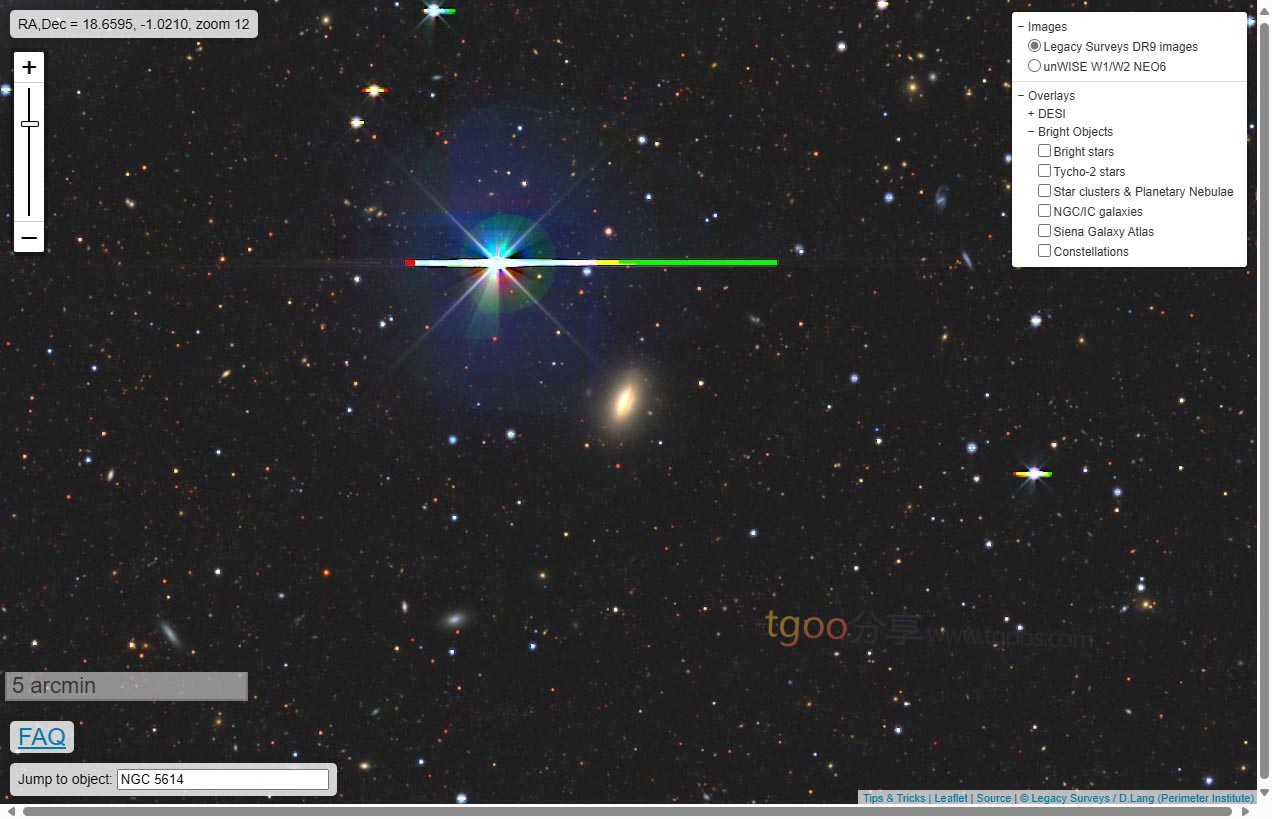This screenshot has width=1272, height=819.
Task: Open the Tips & Tricks link
Action: pyautogui.click(x=894, y=798)
